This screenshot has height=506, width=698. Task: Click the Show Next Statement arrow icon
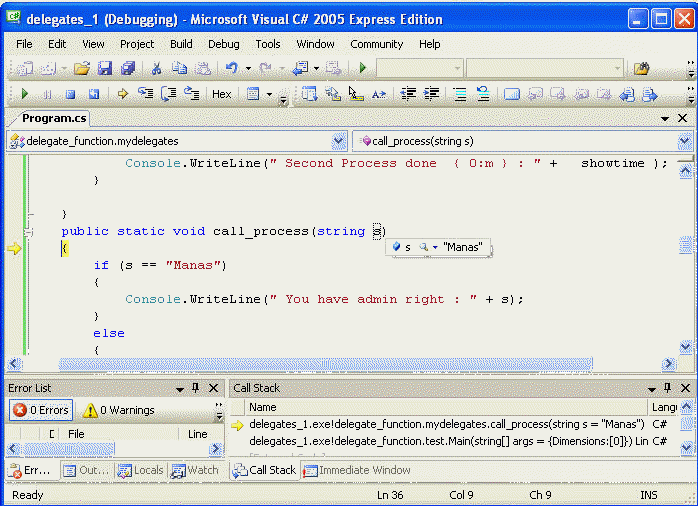pos(122,94)
